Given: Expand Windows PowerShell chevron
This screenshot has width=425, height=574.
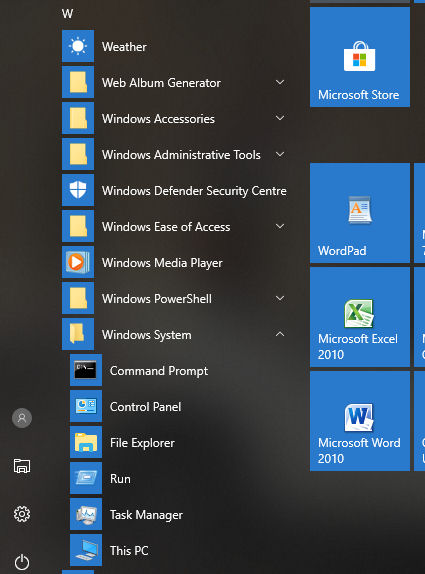Looking at the screenshot, I should coord(280,298).
